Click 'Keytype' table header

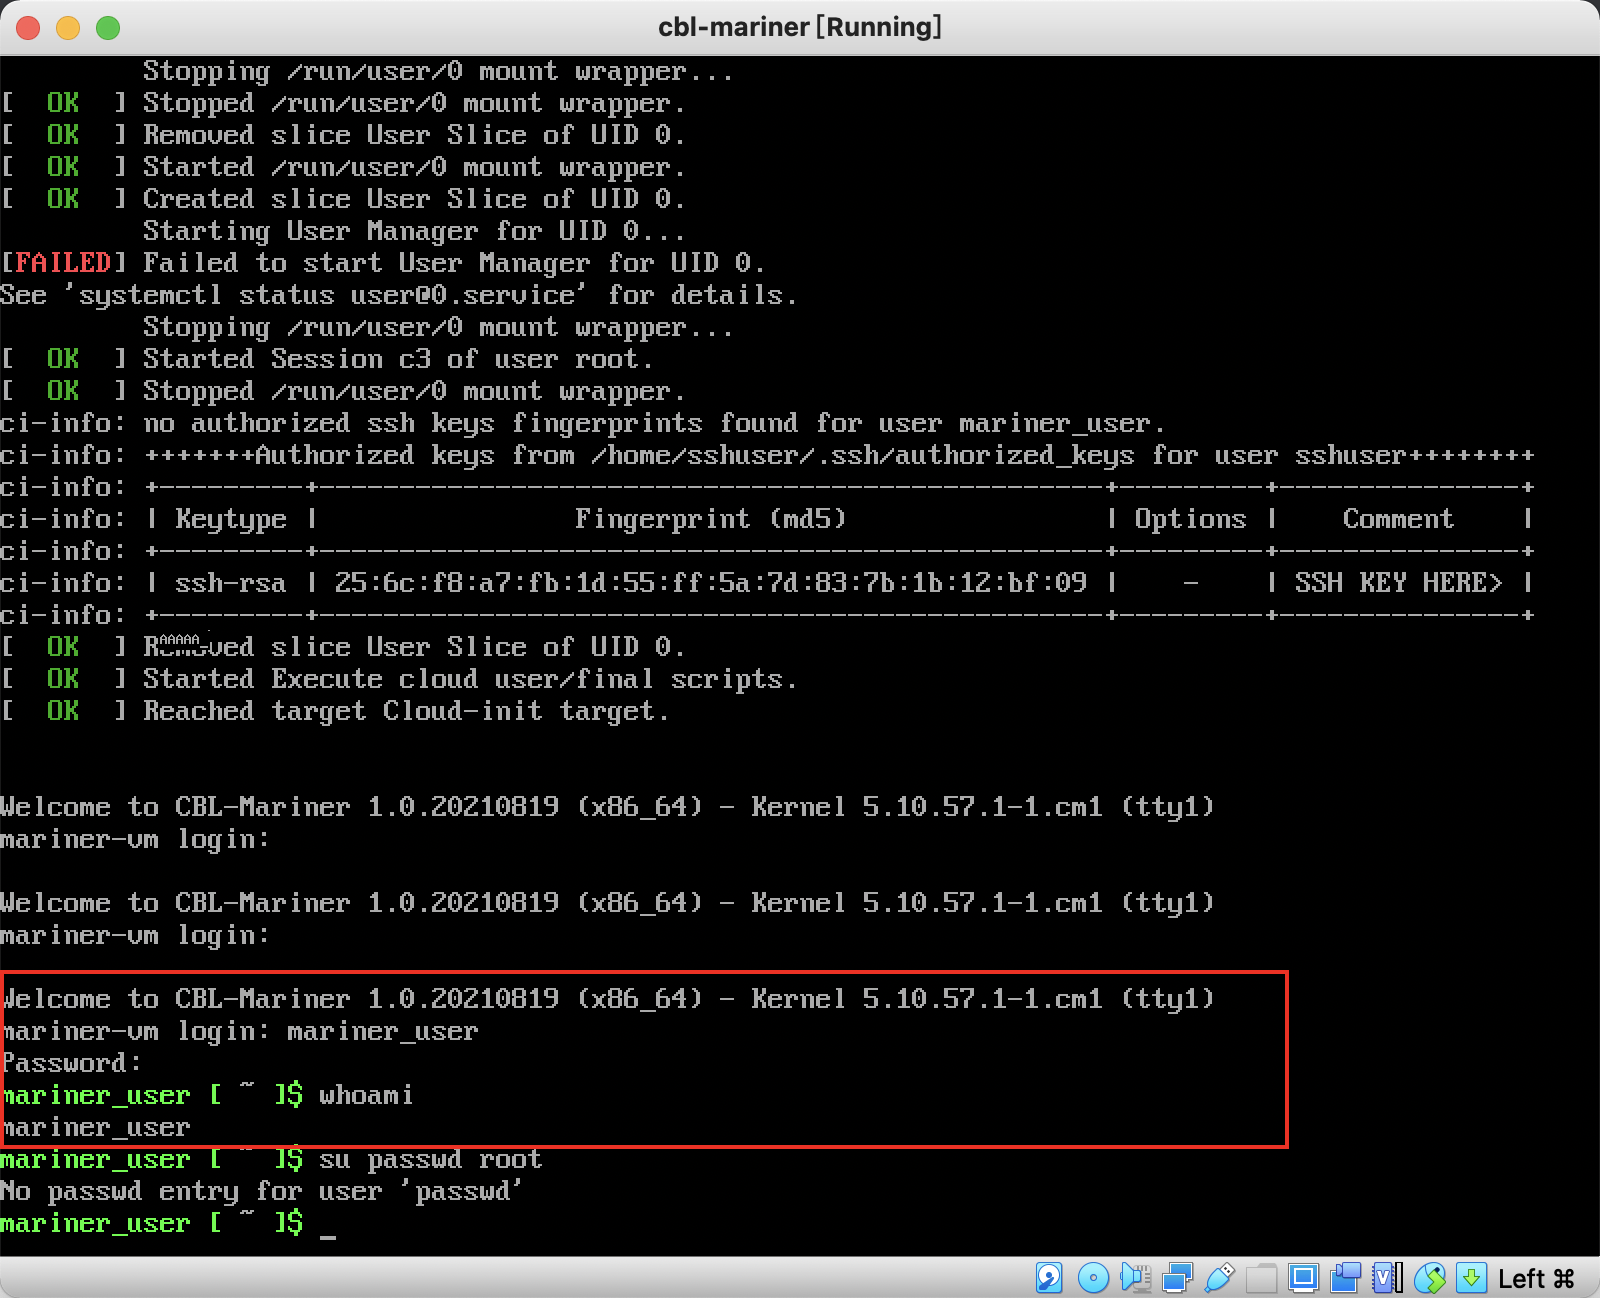[x=230, y=519]
